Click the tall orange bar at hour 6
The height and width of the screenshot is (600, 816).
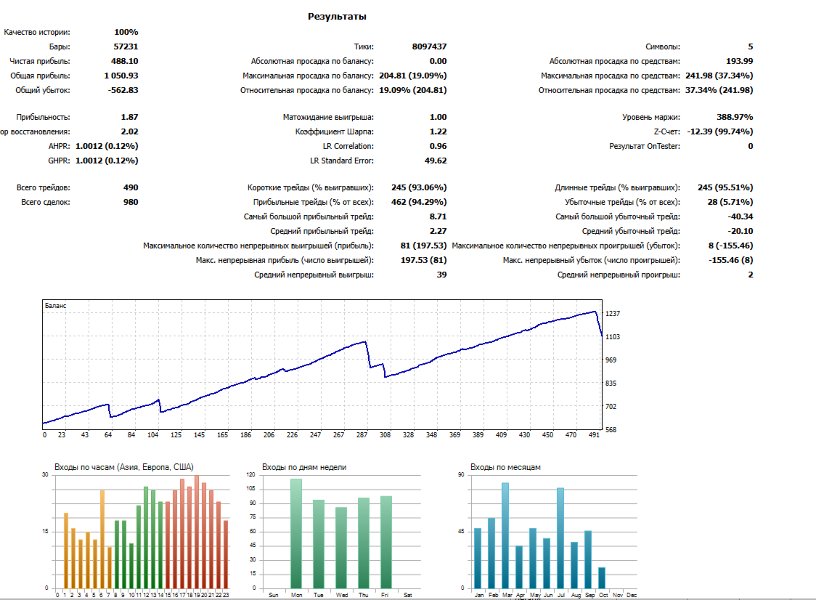point(103,539)
